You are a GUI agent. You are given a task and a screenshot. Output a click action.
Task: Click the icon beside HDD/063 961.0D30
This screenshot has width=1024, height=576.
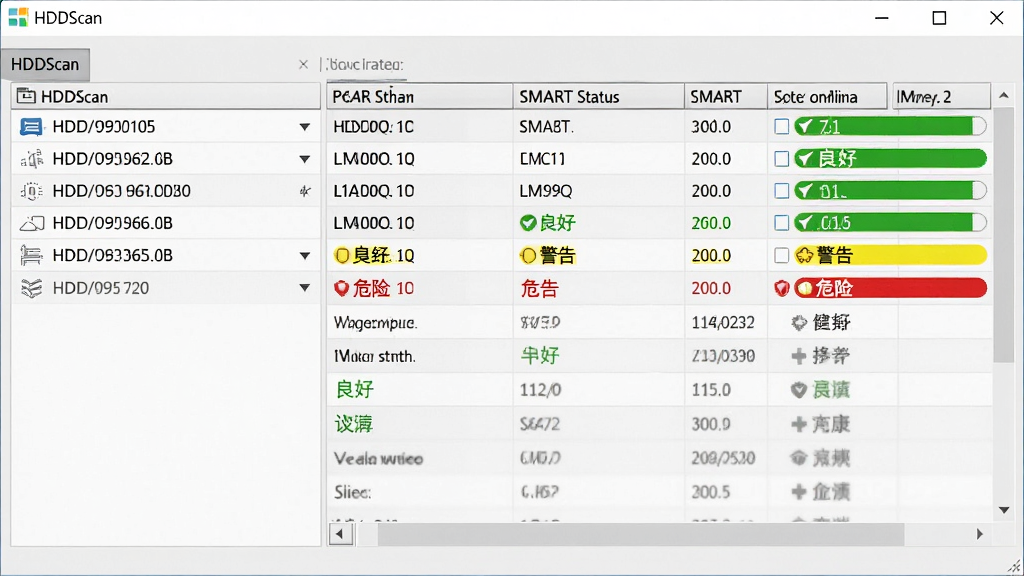pyautogui.click(x=31, y=191)
